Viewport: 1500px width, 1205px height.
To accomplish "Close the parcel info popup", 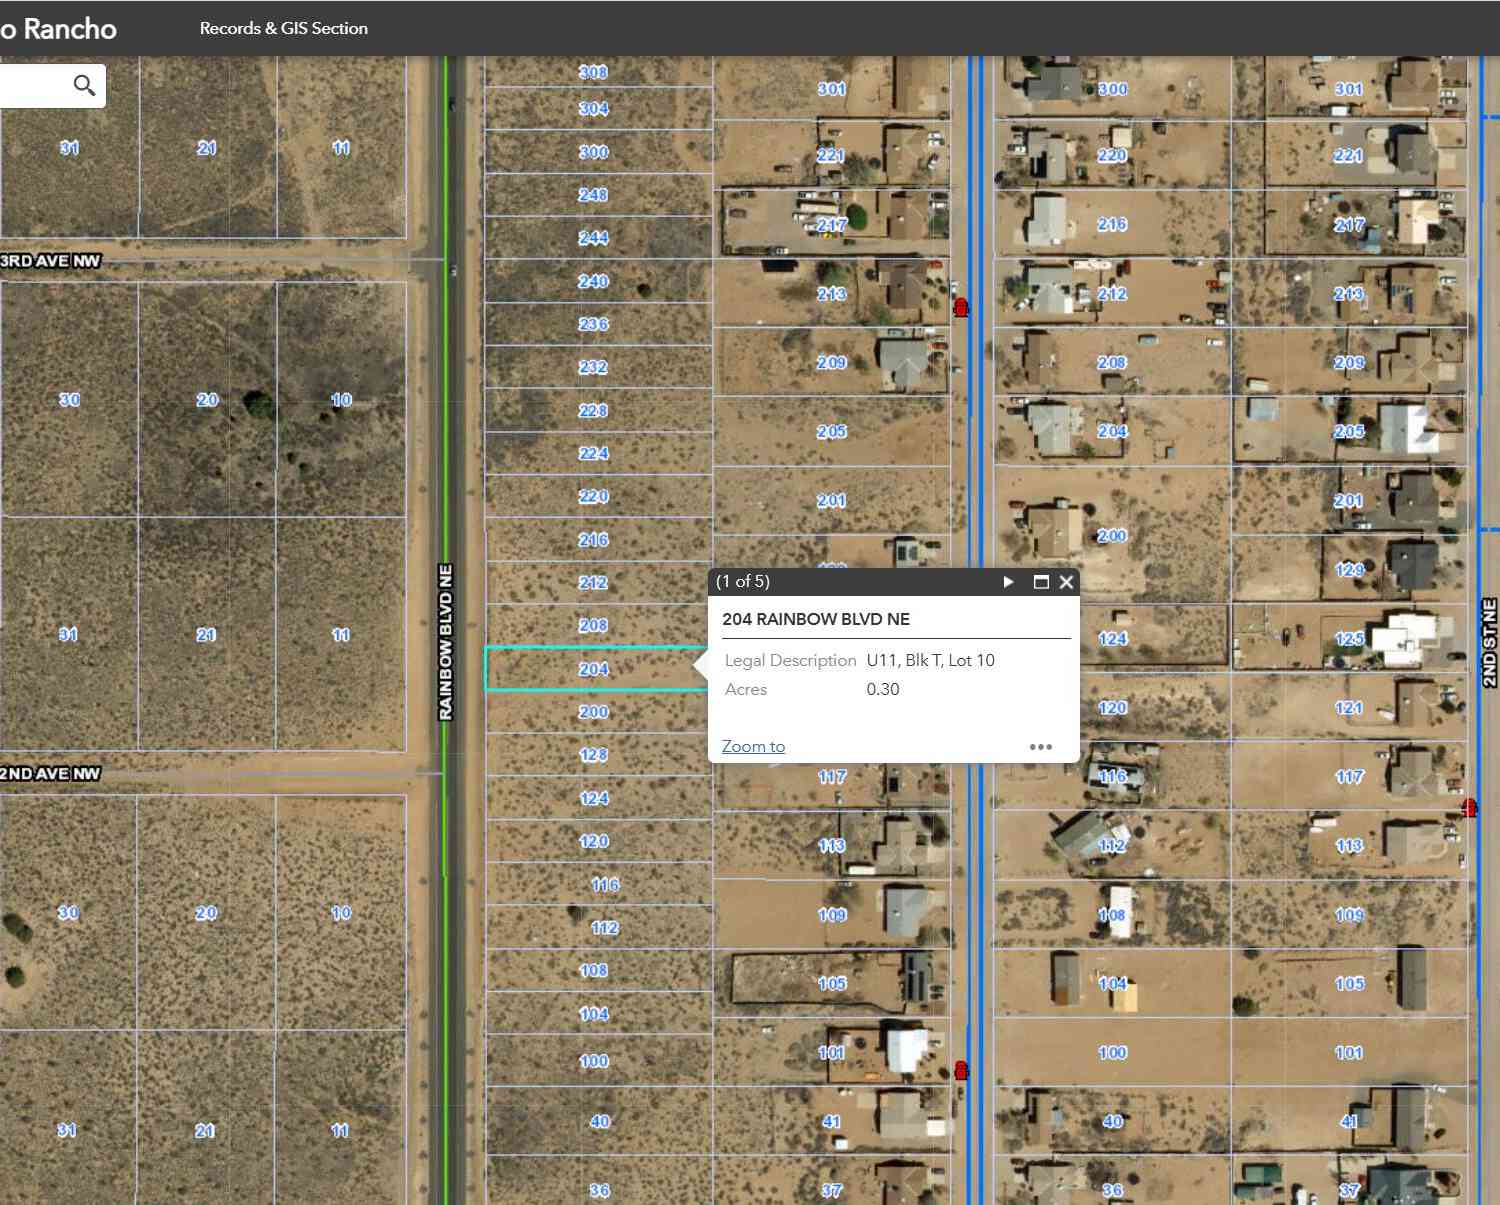I will (x=1067, y=582).
